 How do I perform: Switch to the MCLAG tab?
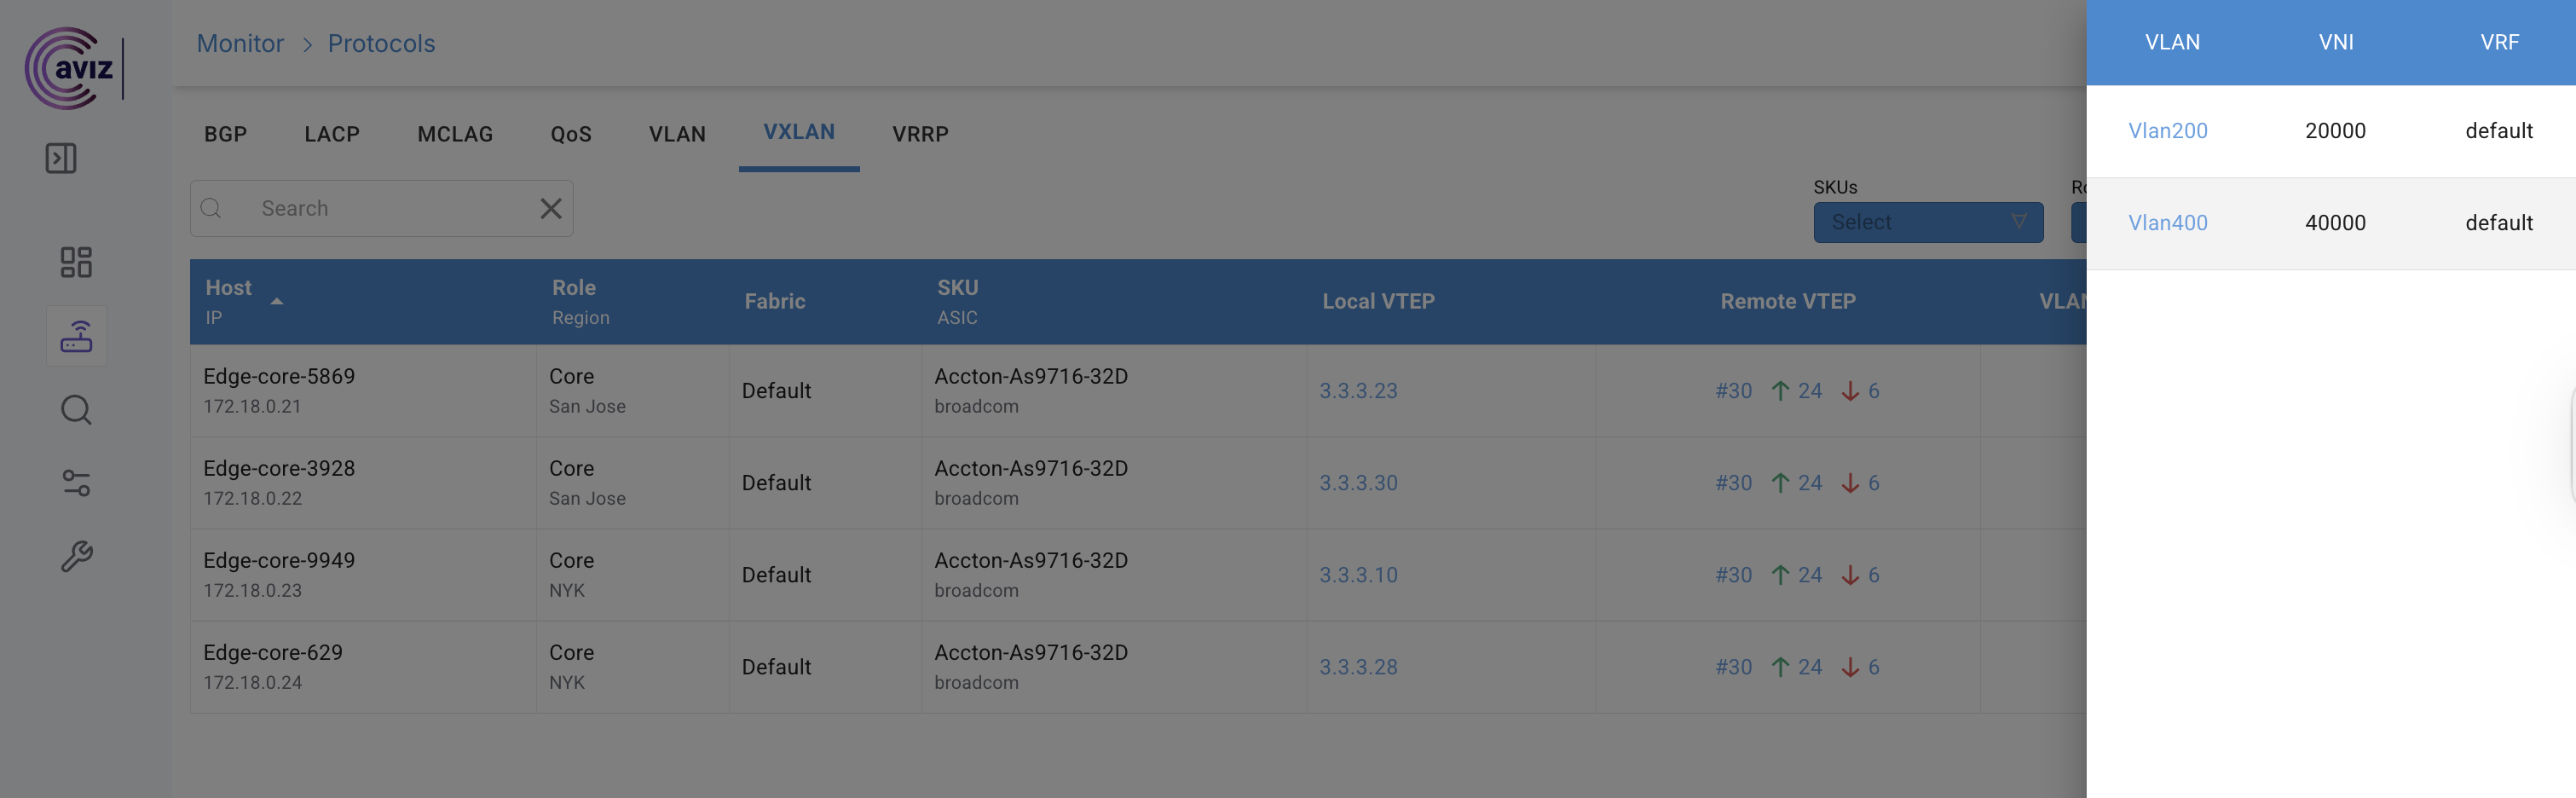pyautogui.click(x=455, y=134)
